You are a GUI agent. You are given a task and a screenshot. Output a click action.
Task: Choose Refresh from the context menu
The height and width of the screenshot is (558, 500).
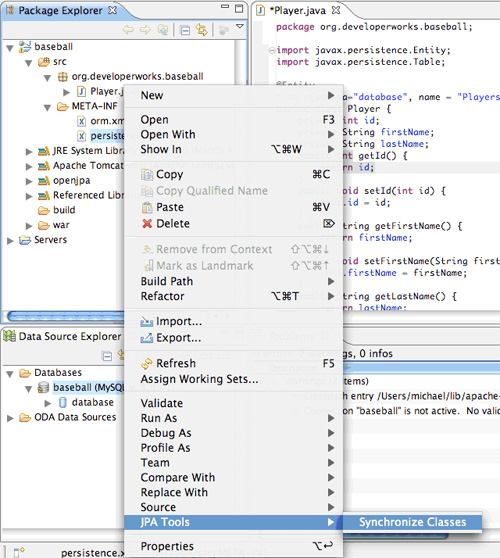(233, 363)
